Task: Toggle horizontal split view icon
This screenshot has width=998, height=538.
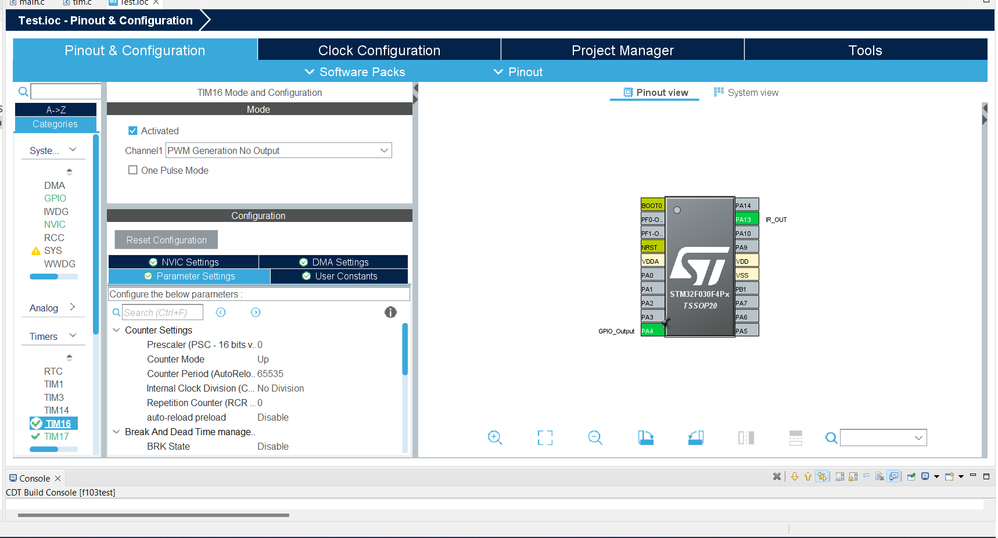Action: pos(796,437)
